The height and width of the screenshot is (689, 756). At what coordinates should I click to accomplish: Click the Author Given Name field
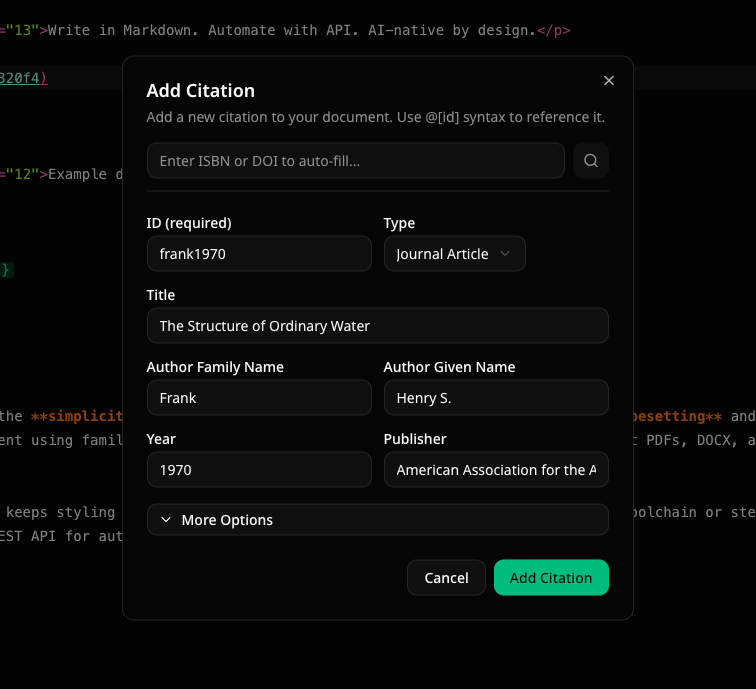496,398
